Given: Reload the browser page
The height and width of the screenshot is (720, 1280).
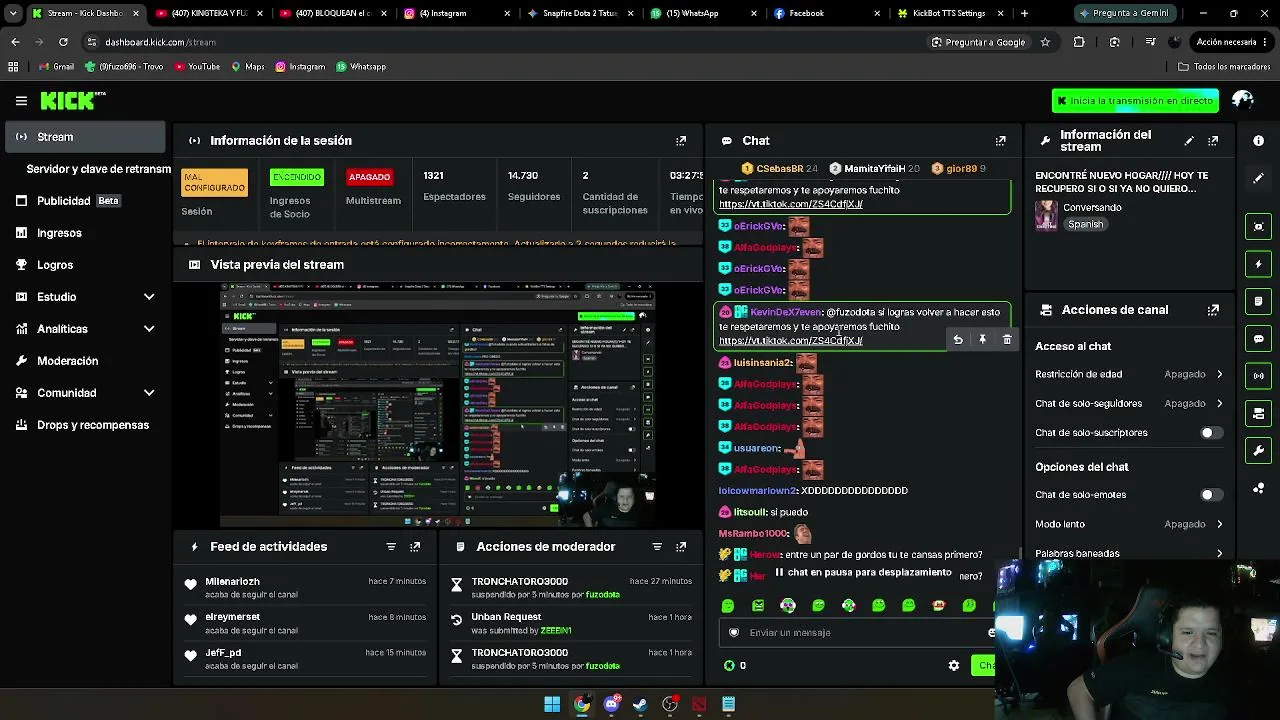Looking at the screenshot, I should [x=63, y=42].
